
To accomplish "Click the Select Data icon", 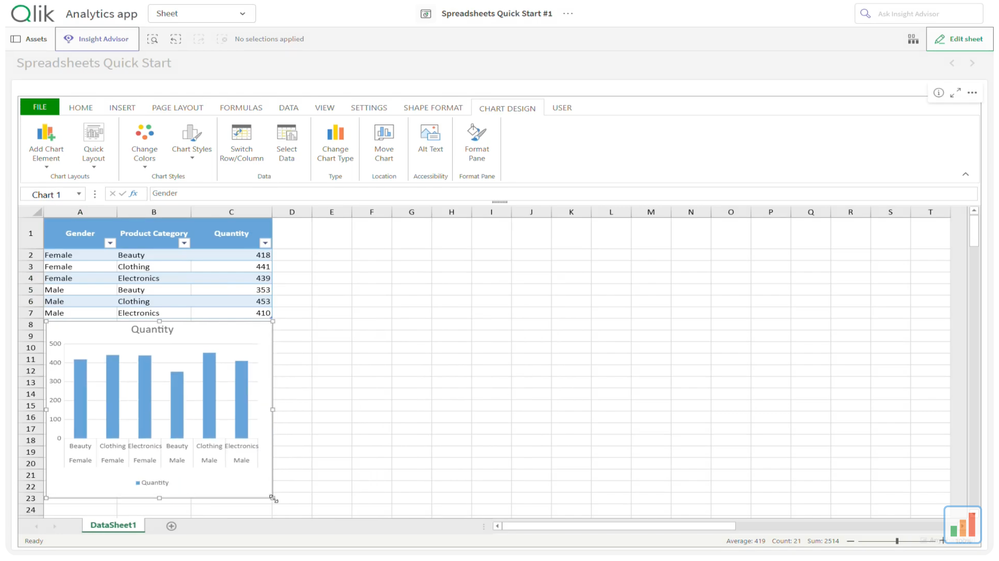I will click(287, 133).
